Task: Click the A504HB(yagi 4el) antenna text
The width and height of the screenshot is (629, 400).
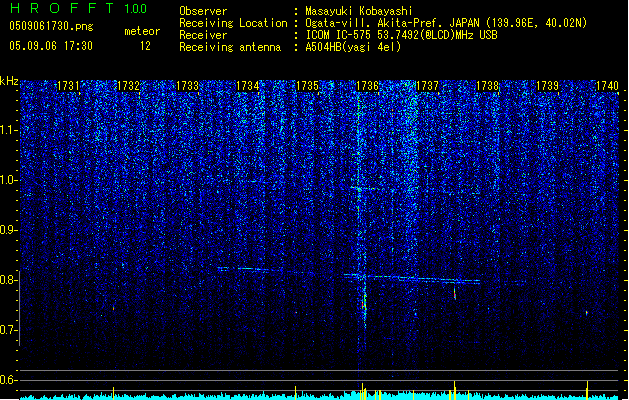Action: pos(353,47)
